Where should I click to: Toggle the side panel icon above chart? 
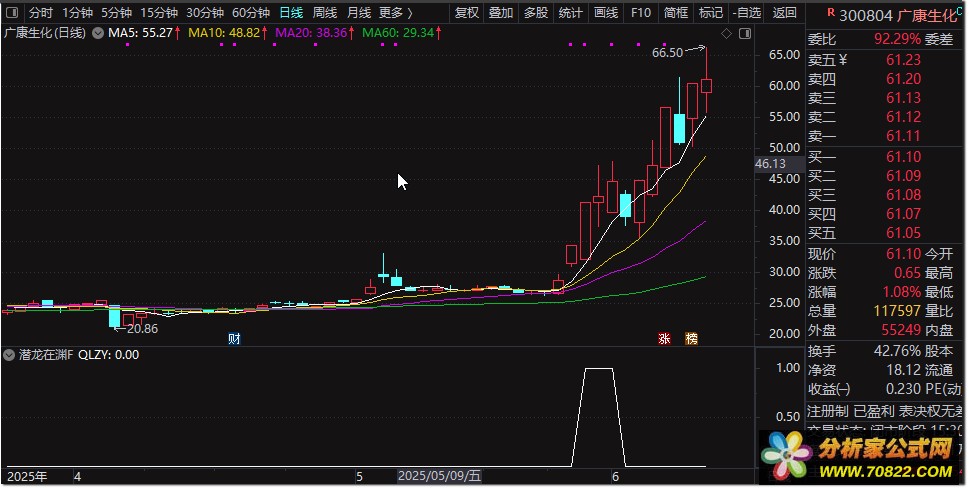(x=745, y=33)
